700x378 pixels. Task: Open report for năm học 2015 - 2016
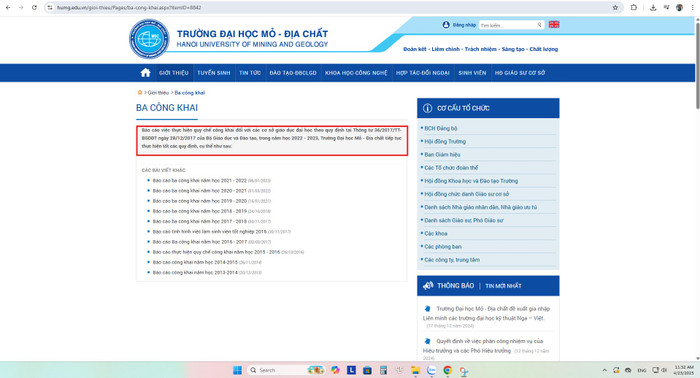click(216, 252)
